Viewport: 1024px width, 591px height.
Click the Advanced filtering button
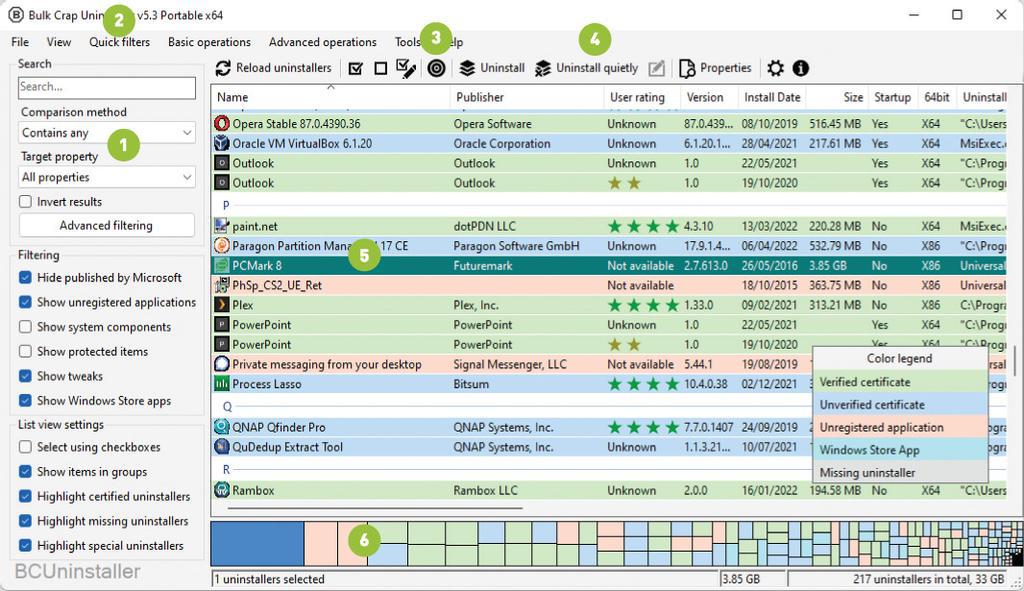106,225
